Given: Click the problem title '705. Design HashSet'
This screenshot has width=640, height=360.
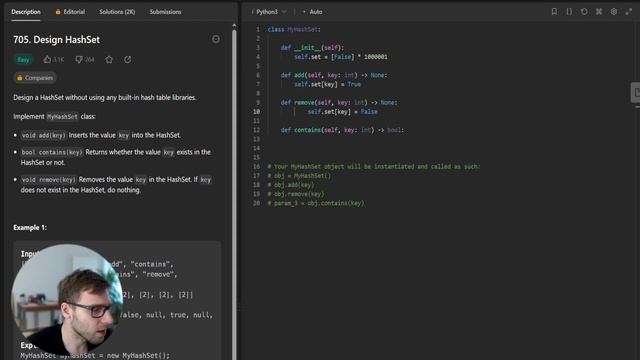Looking at the screenshot, I should pos(56,40).
